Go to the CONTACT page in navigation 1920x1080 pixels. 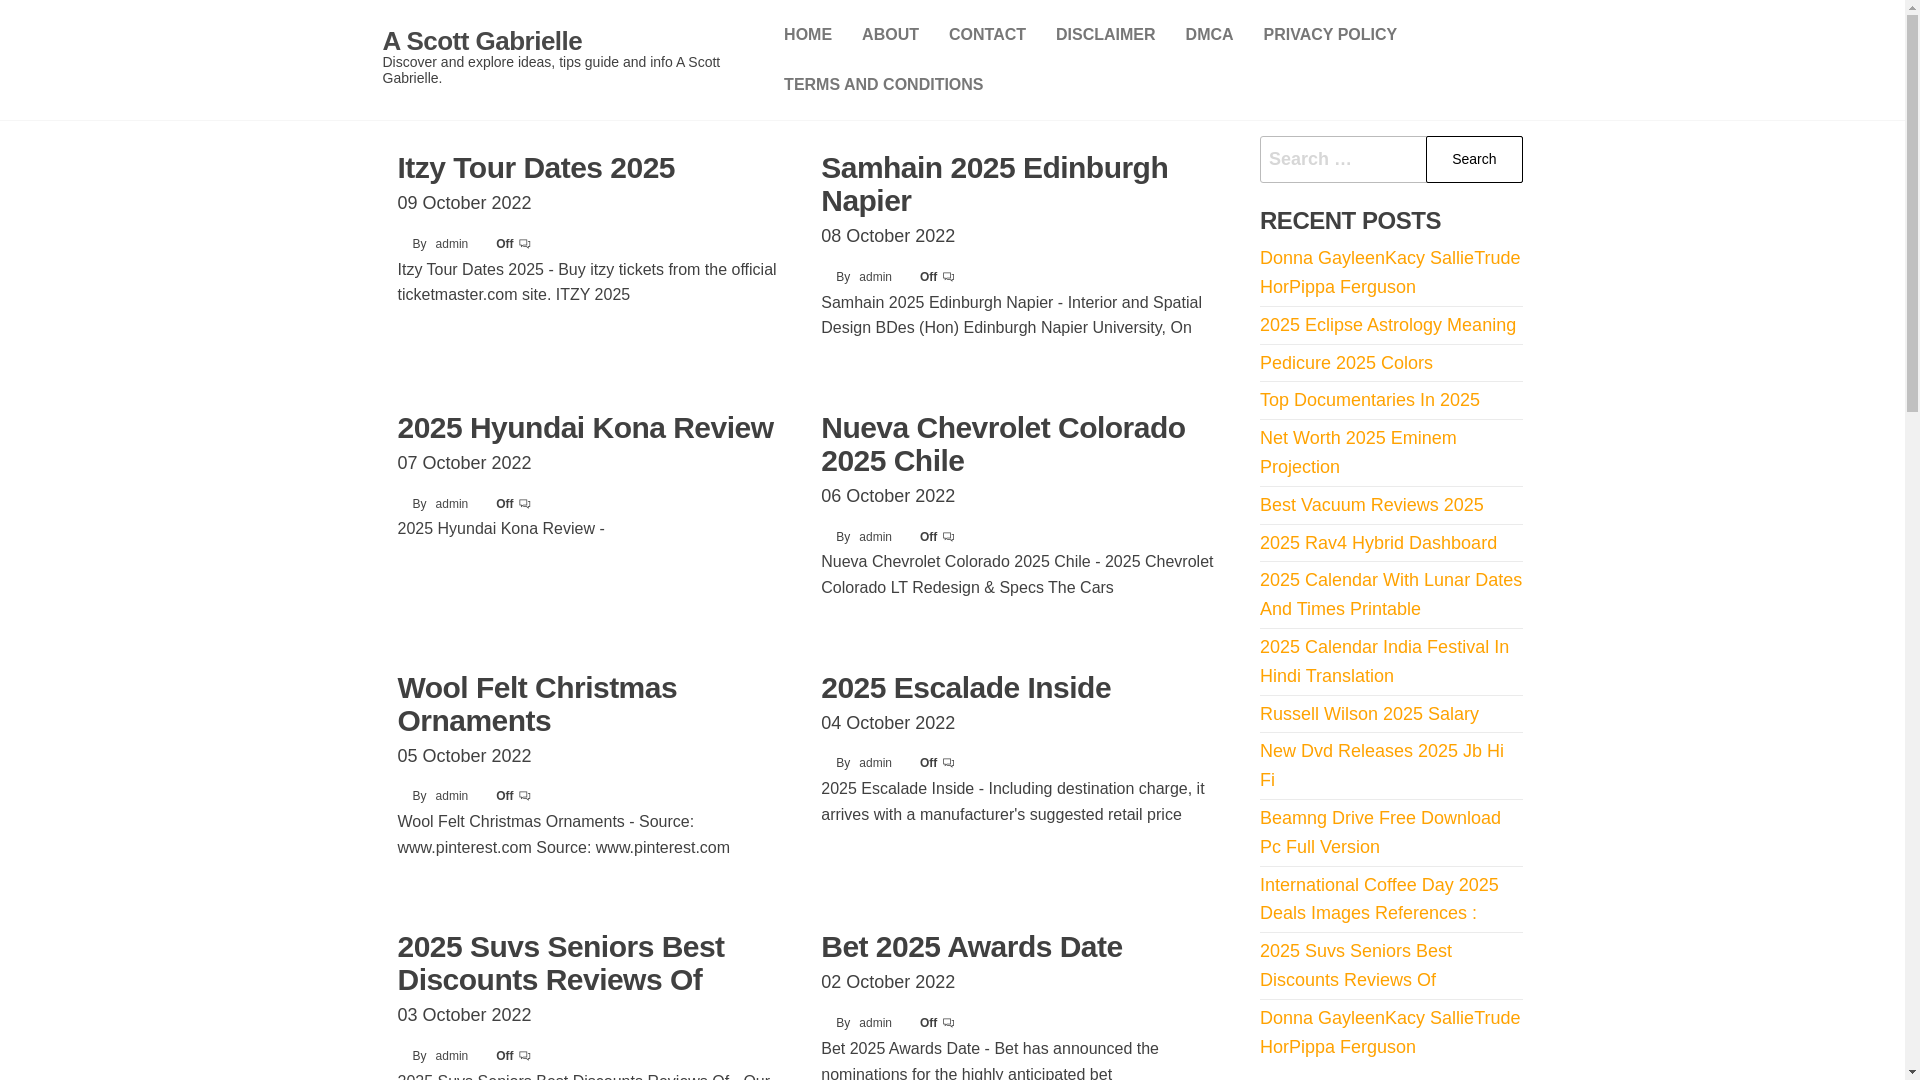(987, 35)
